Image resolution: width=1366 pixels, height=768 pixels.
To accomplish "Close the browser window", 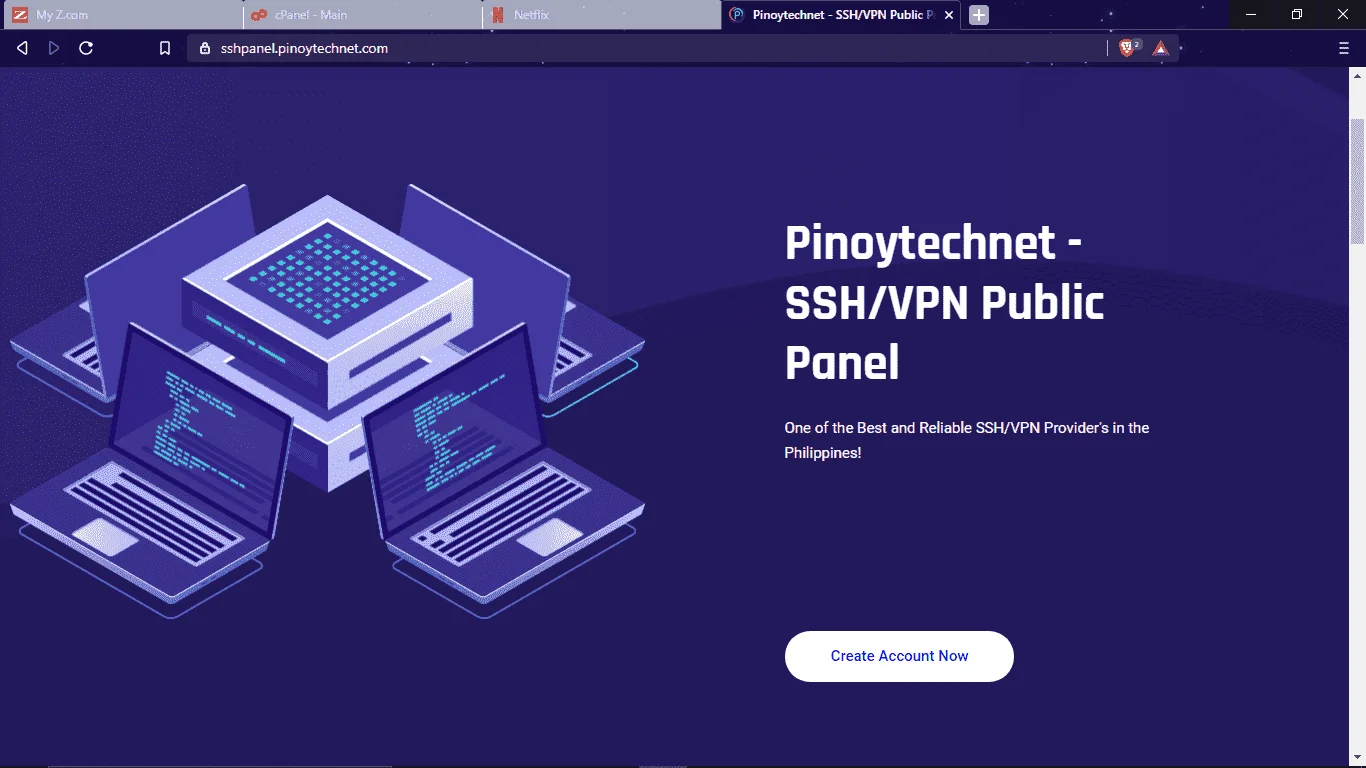I will pos(1343,14).
